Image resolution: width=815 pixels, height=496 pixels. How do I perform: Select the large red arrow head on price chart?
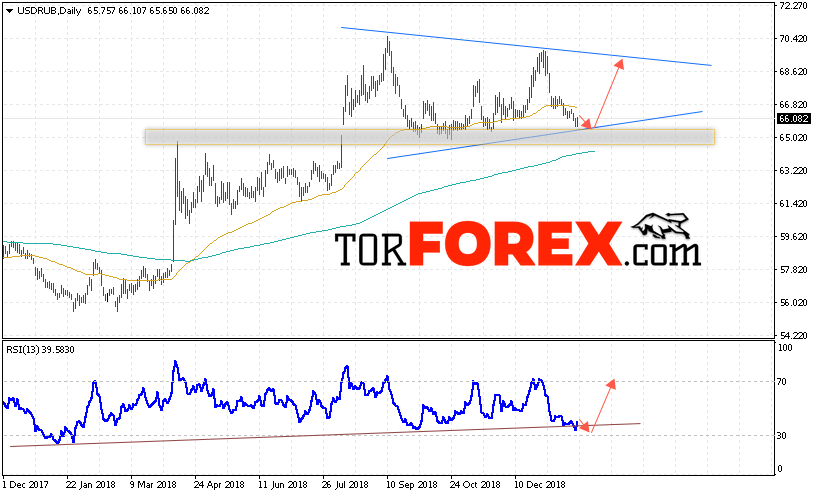619,64
